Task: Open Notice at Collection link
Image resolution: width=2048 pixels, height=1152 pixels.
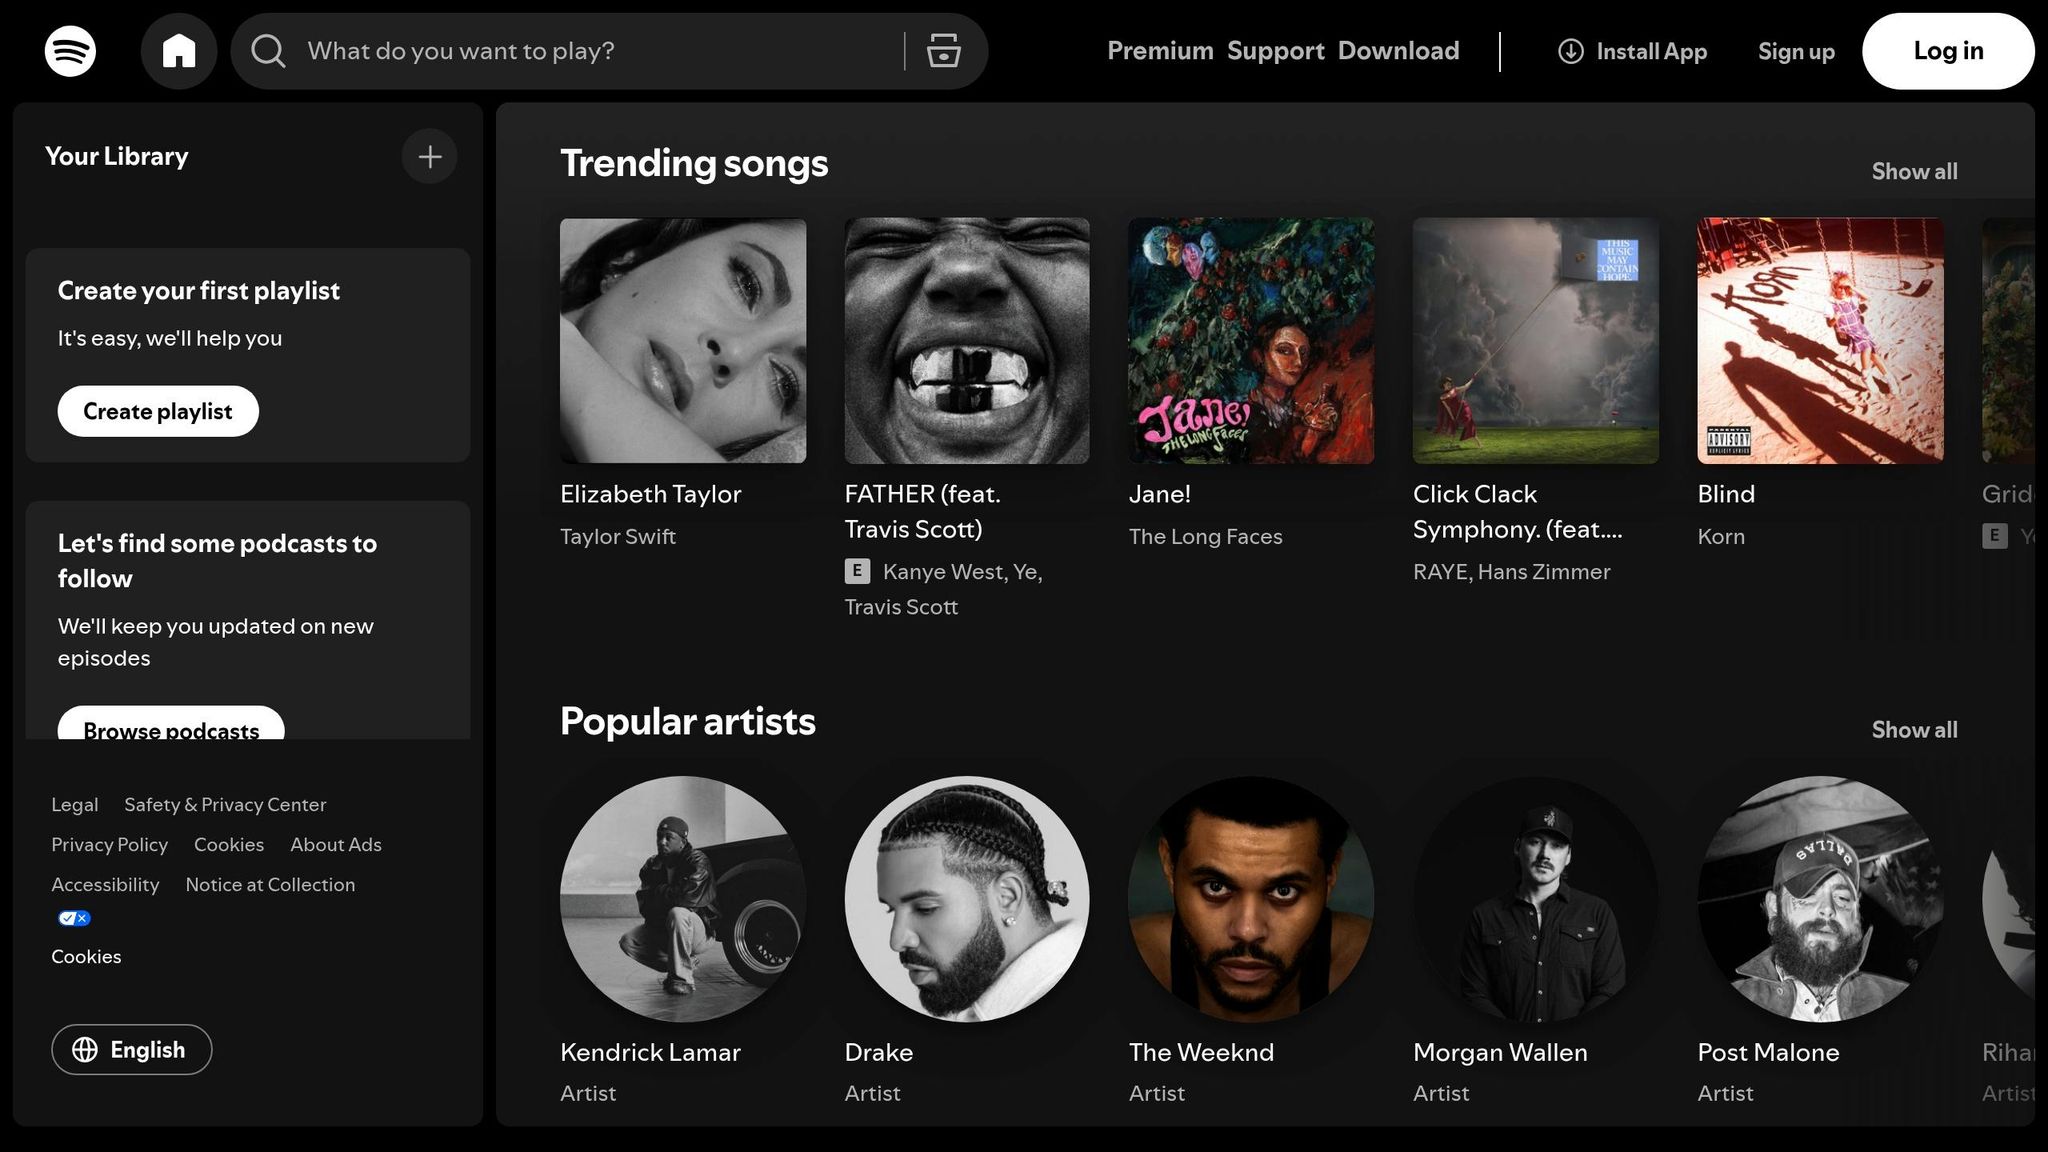Action: (x=270, y=885)
